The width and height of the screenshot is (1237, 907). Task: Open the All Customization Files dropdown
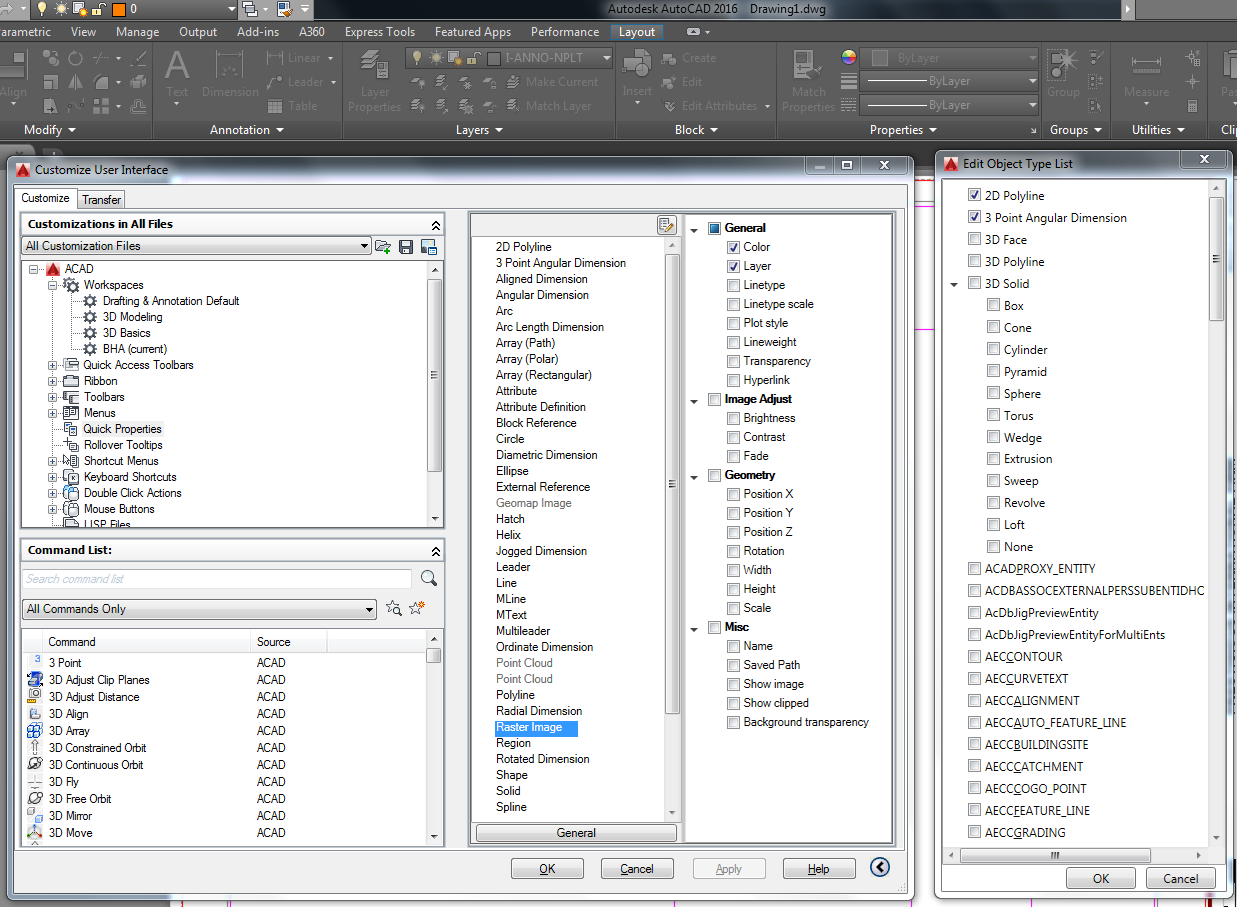point(365,245)
